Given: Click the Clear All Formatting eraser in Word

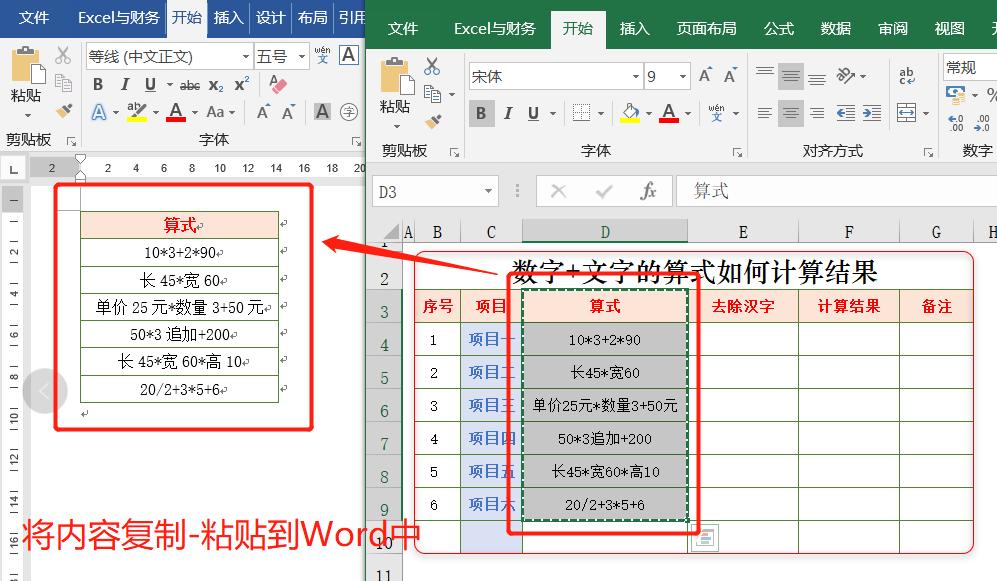Looking at the screenshot, I should coord(278,84).
